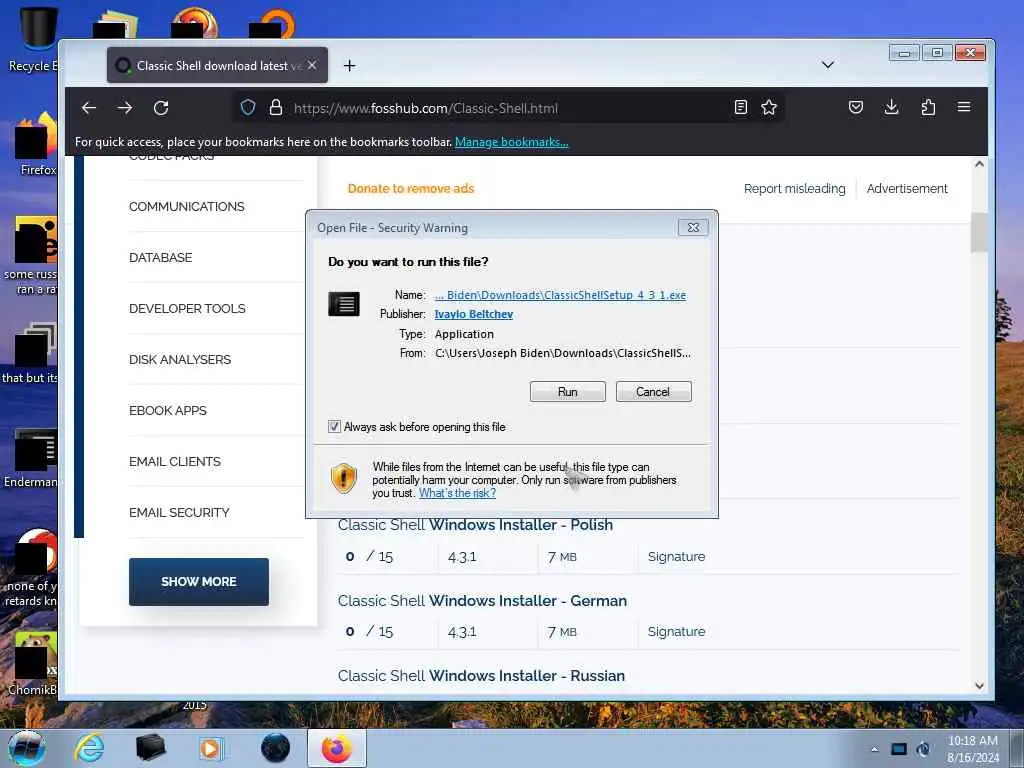Click Advertisement label link

tap(906, 188)
